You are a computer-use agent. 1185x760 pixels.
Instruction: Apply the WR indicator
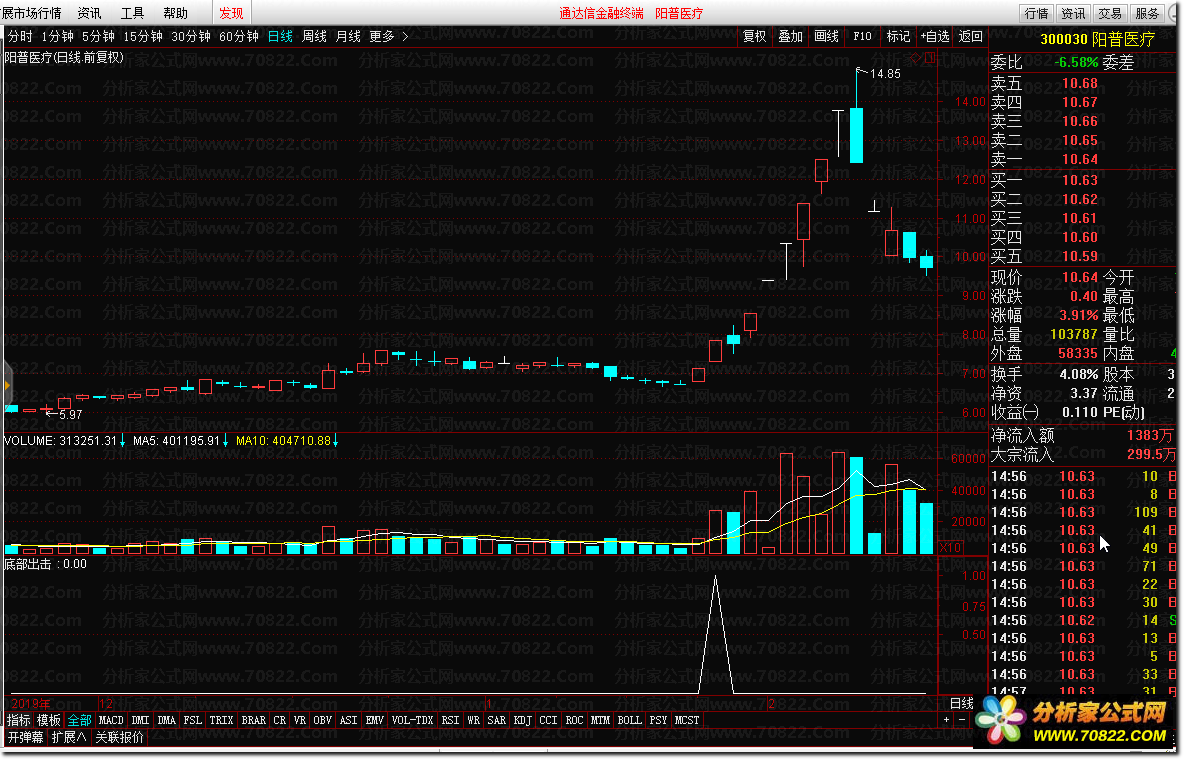474,720
